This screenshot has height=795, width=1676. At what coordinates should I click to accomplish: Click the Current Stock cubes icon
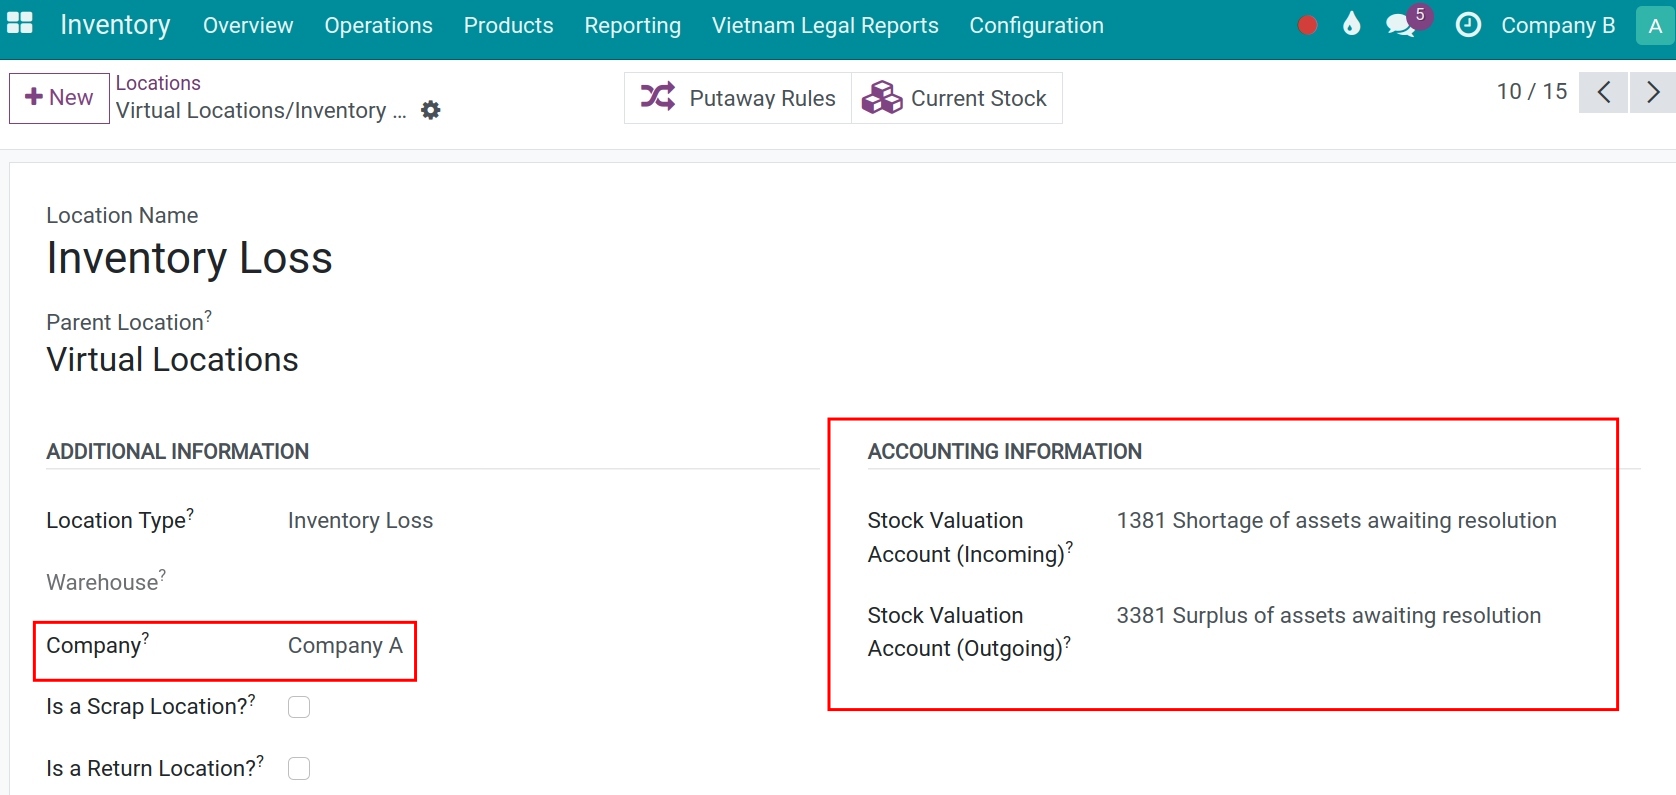(882, 97)
